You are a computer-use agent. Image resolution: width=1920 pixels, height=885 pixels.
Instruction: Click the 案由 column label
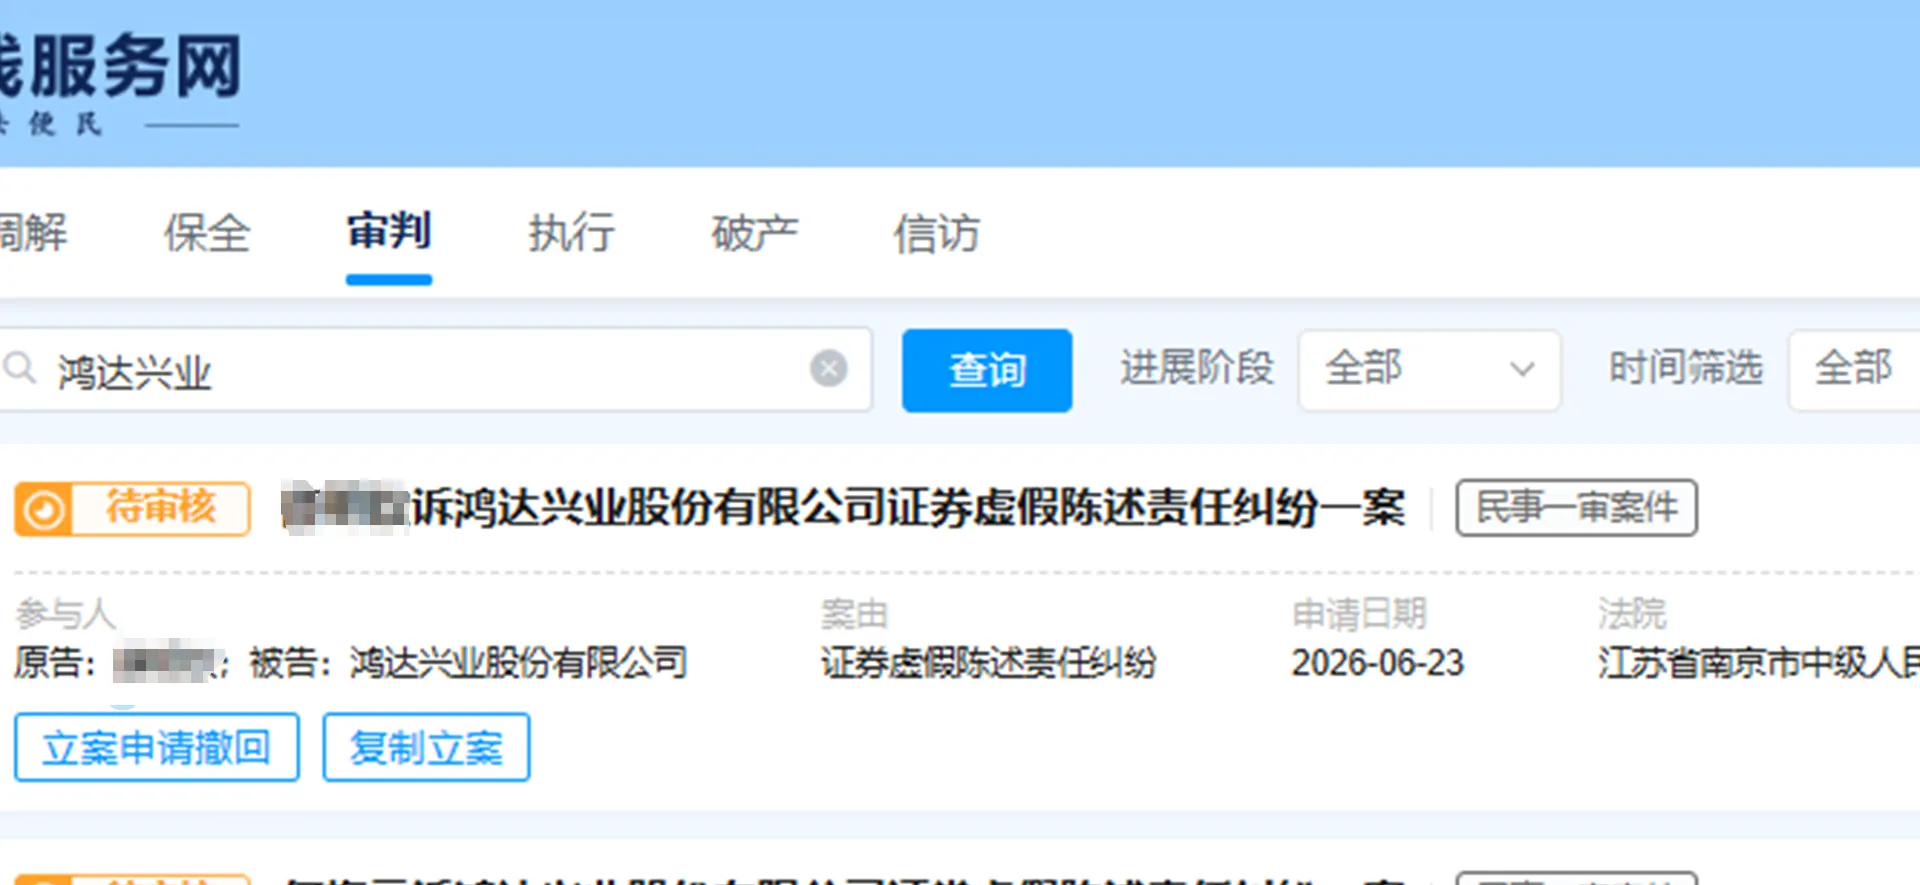click(x=855, y=613)
